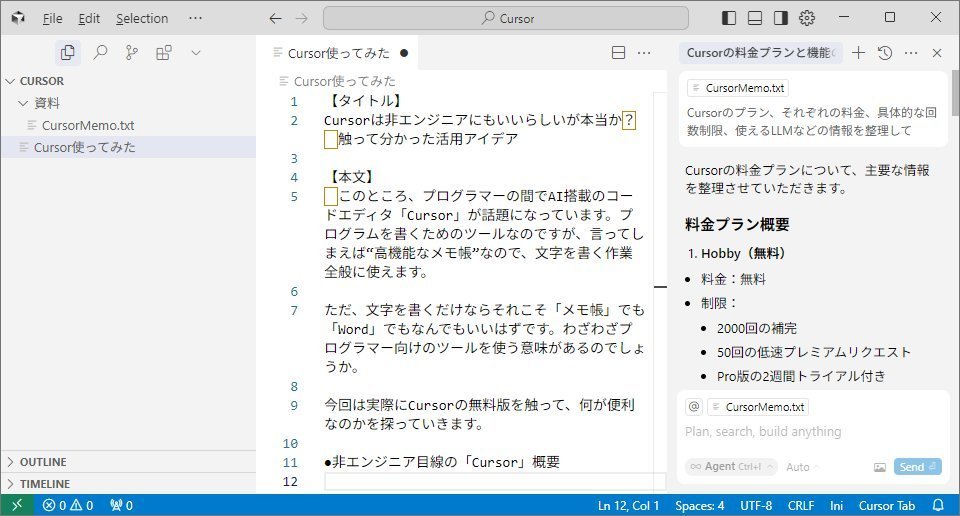Open editor more actions ellipsis
This screenshot has height=516, width=960.
[644, 53]
